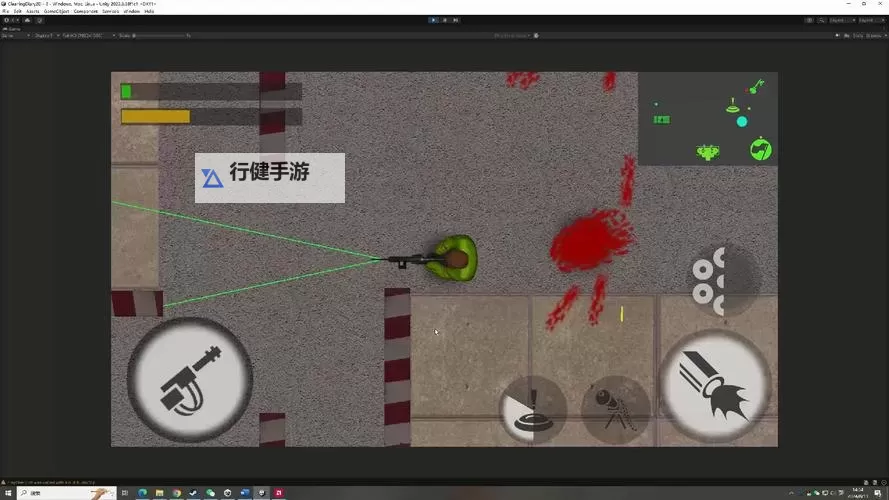Open Google Chrome from the taskbar
889x500 pixels.
coord(176,493)
